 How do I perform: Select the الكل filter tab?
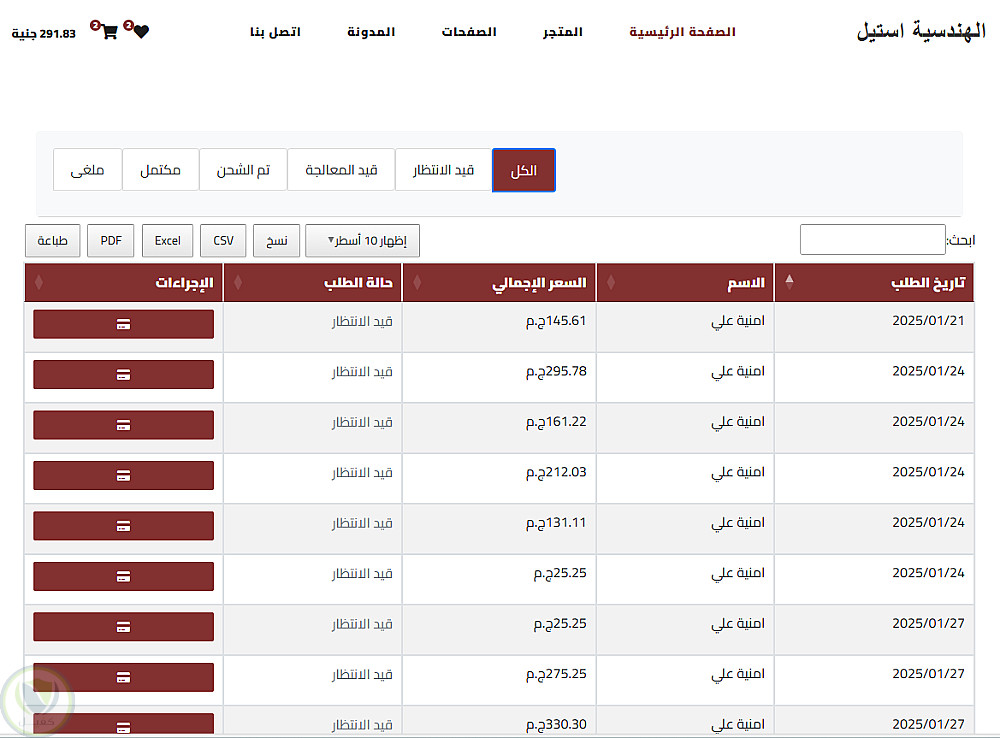coord(524,170)
